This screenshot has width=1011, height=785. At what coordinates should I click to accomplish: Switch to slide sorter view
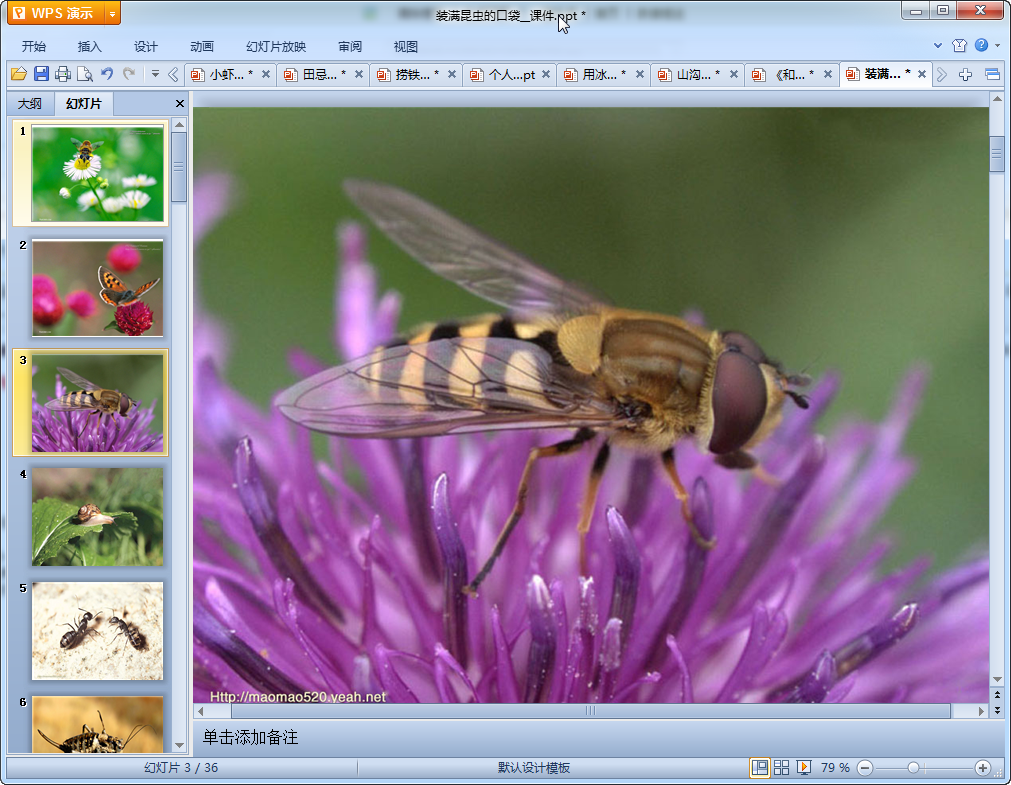782,767
